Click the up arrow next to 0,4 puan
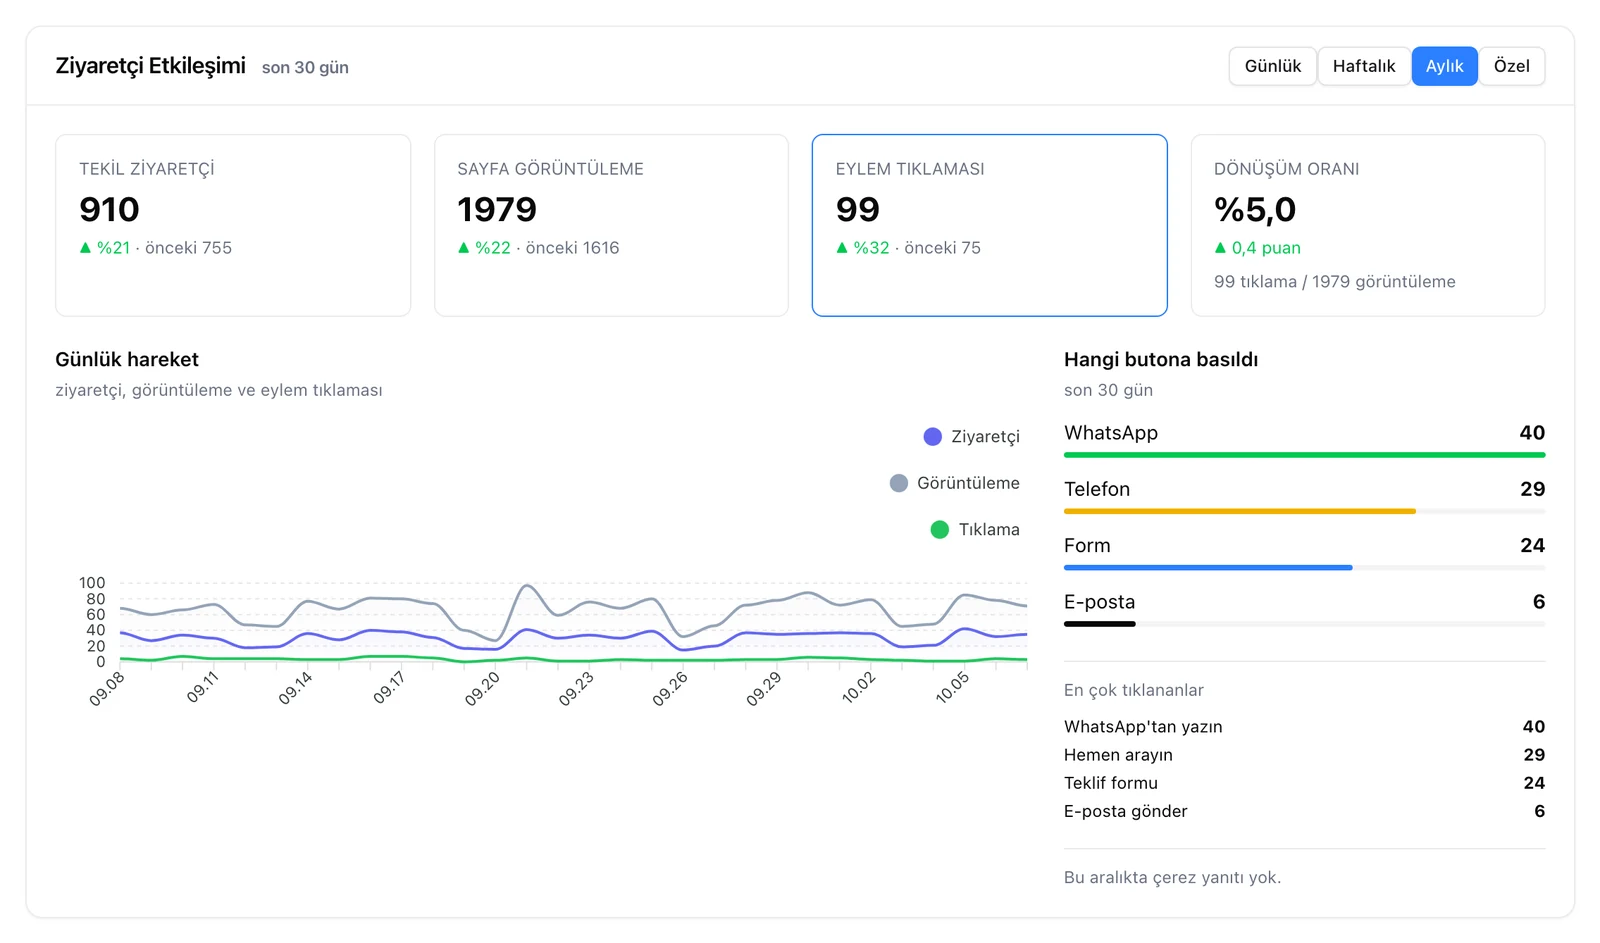This screenshot has width=1600, height=943. pyautogui.click(x=1220, y=248)
